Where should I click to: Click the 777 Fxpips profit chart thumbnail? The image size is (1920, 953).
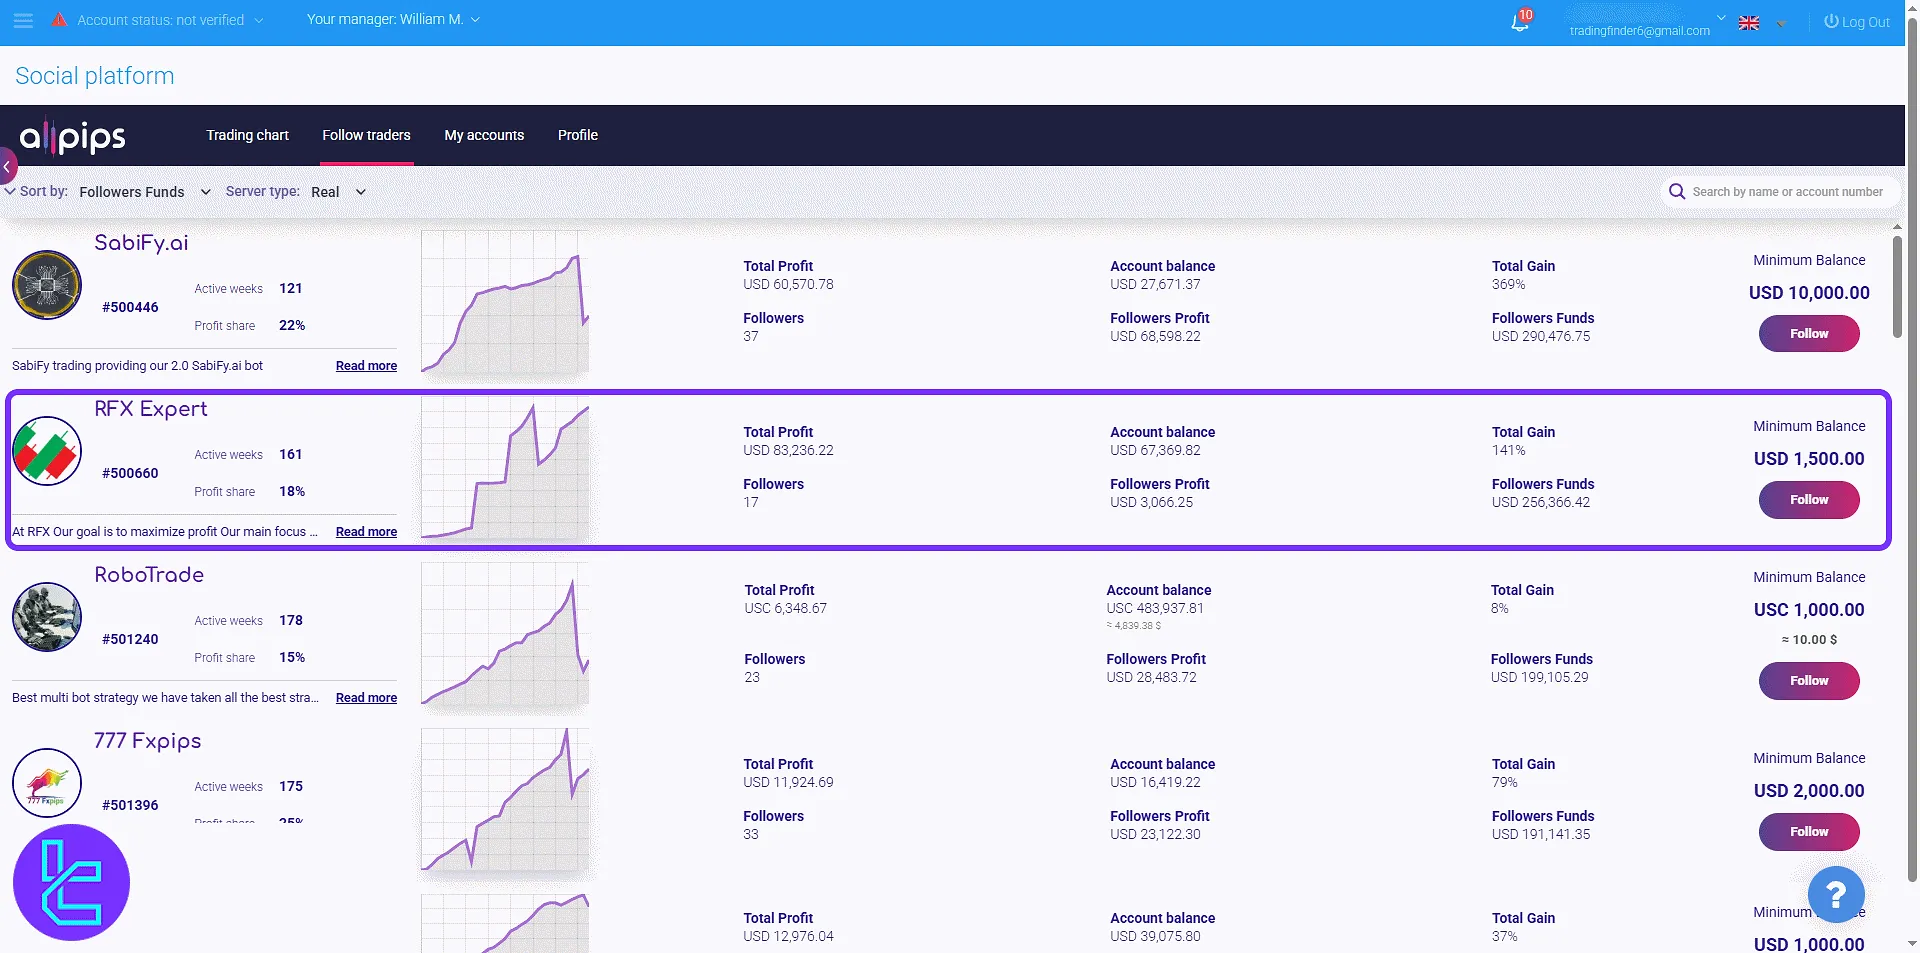click(x=505, y=801)
